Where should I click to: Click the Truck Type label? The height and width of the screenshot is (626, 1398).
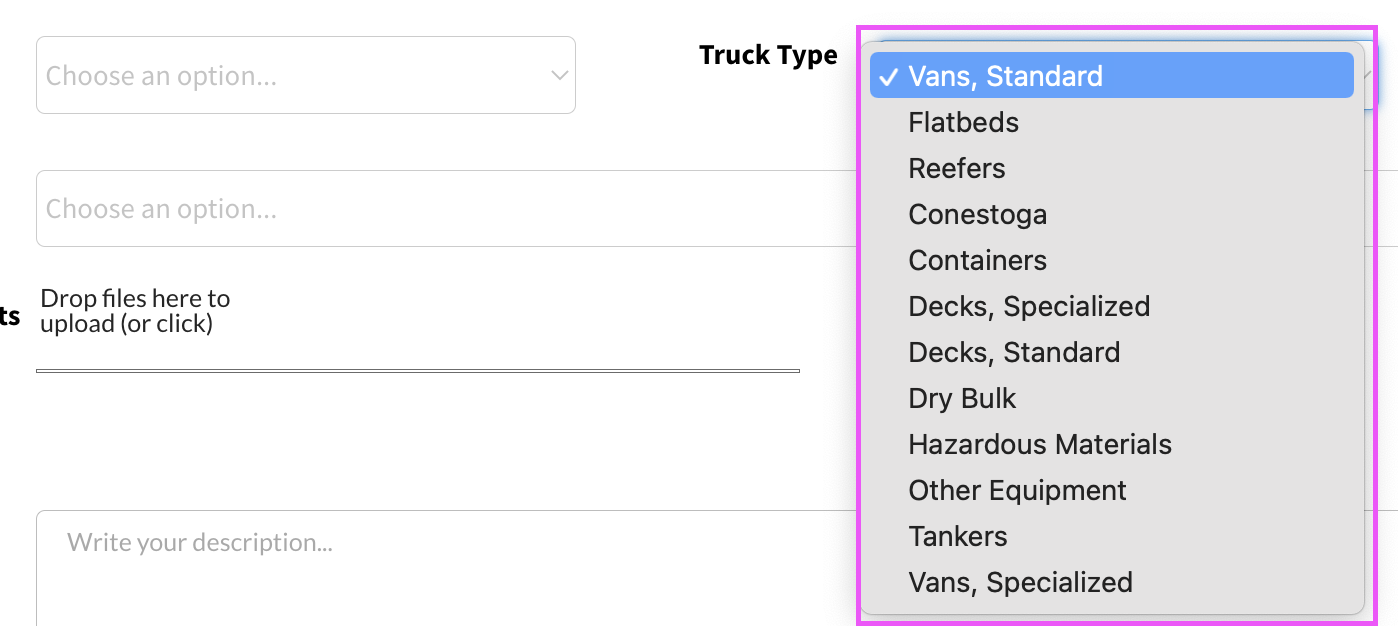pos(768,55)
